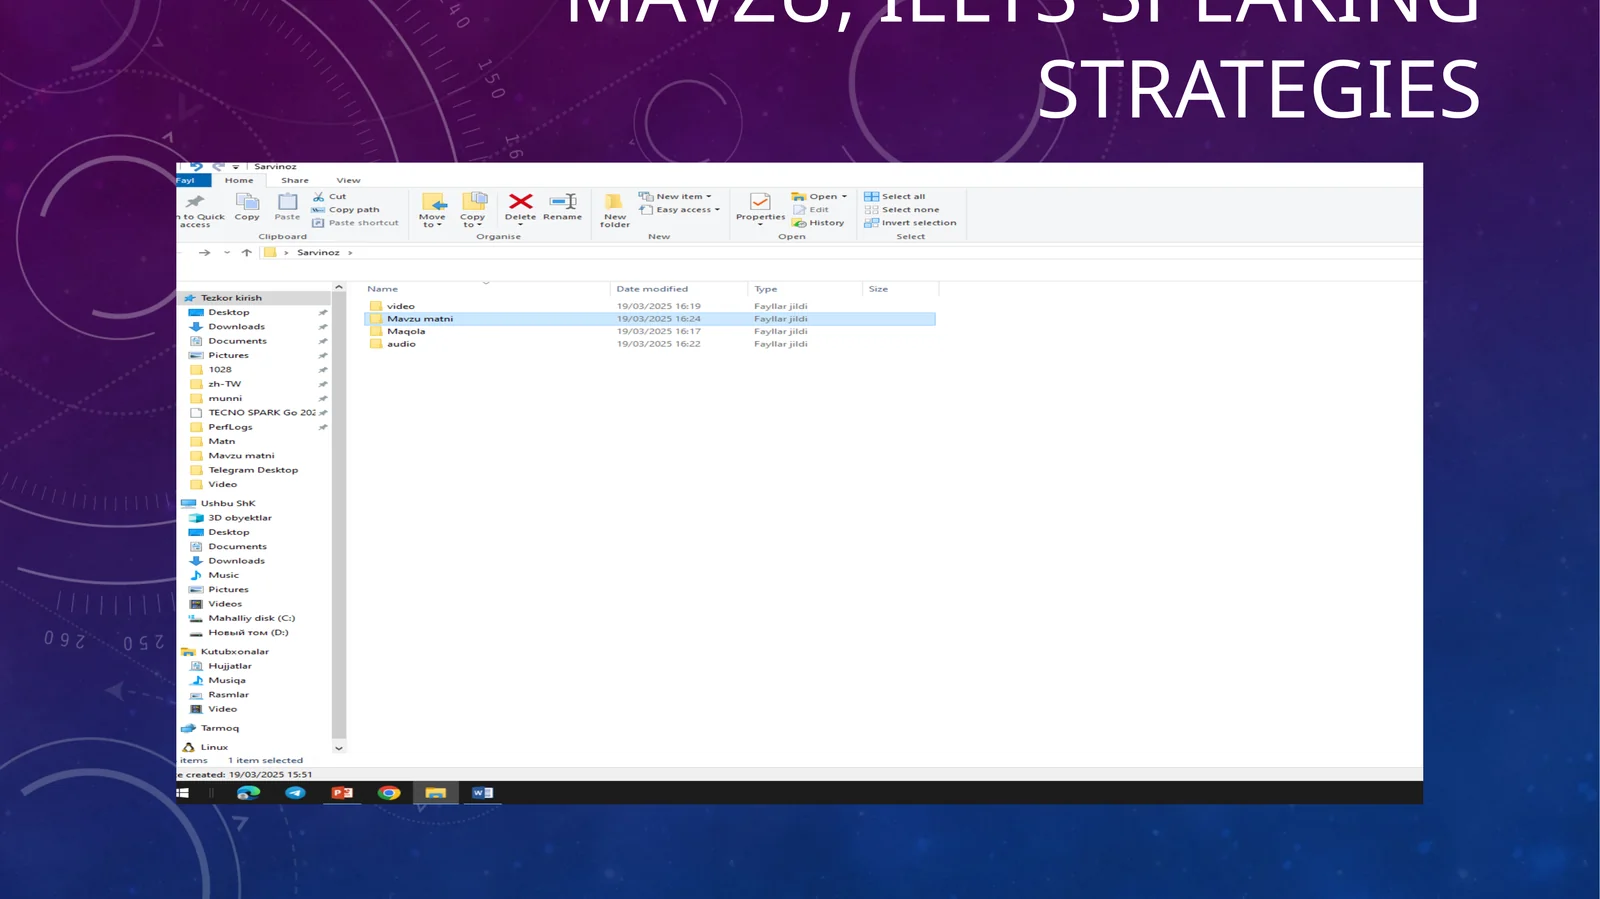Expand the Easy access dropdown
This screenshot has width=1600, height=899.
686,210
